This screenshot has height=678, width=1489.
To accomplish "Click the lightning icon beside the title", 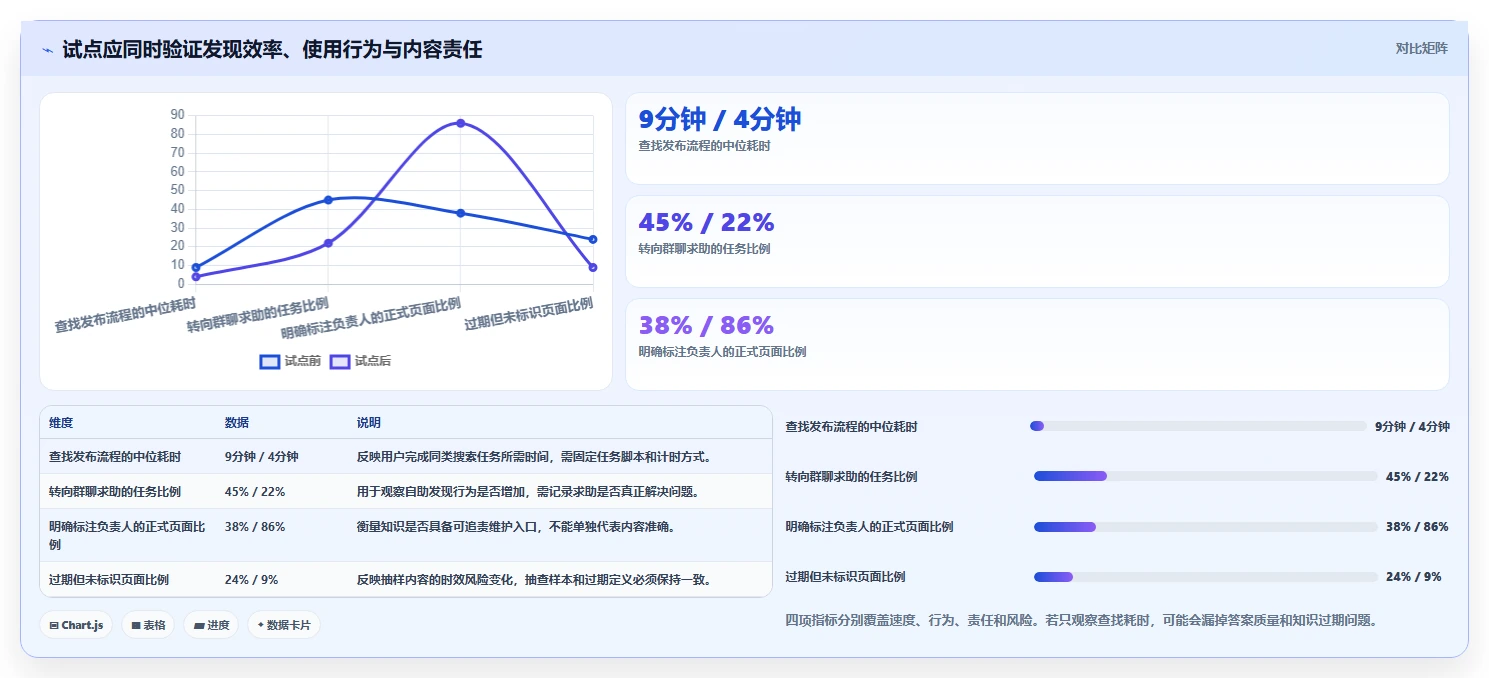I will [47, 50].
